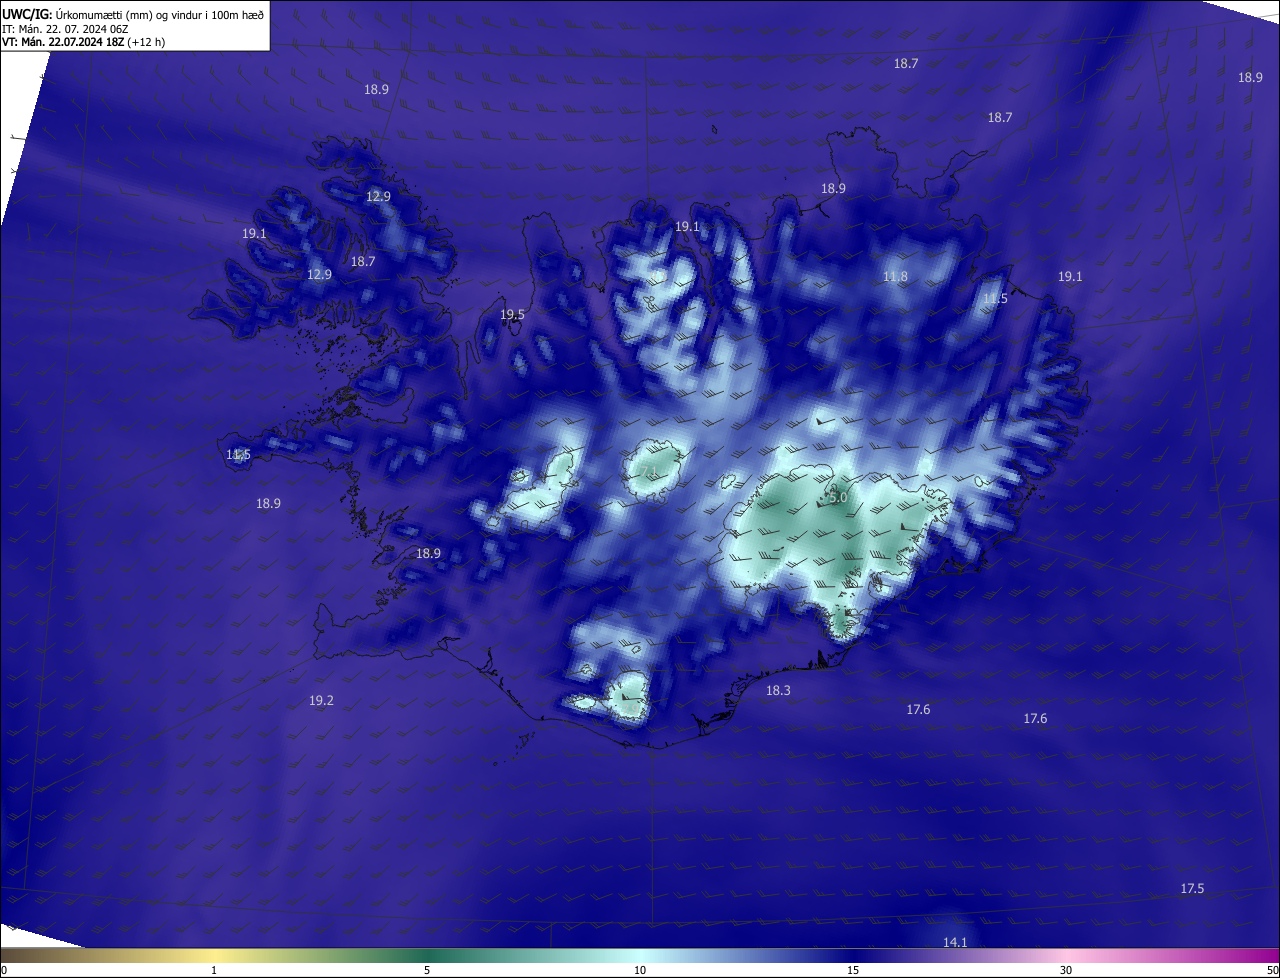Click the color scale at the 5 tick label

coord(427,970)
